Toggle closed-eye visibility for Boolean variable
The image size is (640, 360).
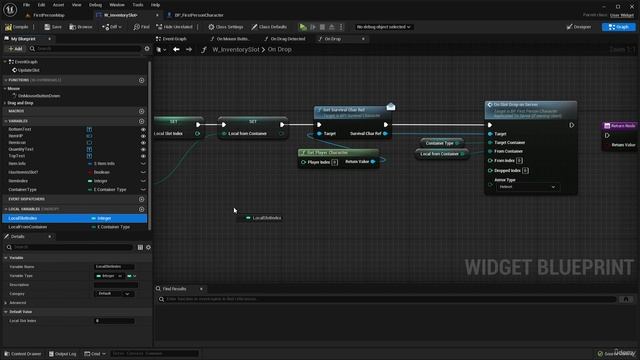pos(143,172)
